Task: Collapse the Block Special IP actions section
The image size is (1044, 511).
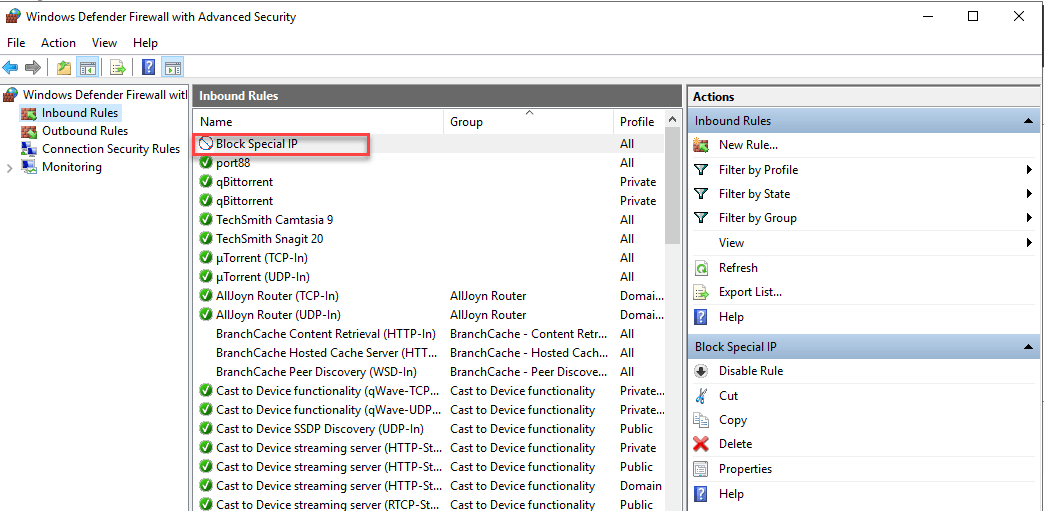Action: point(1027,347)
